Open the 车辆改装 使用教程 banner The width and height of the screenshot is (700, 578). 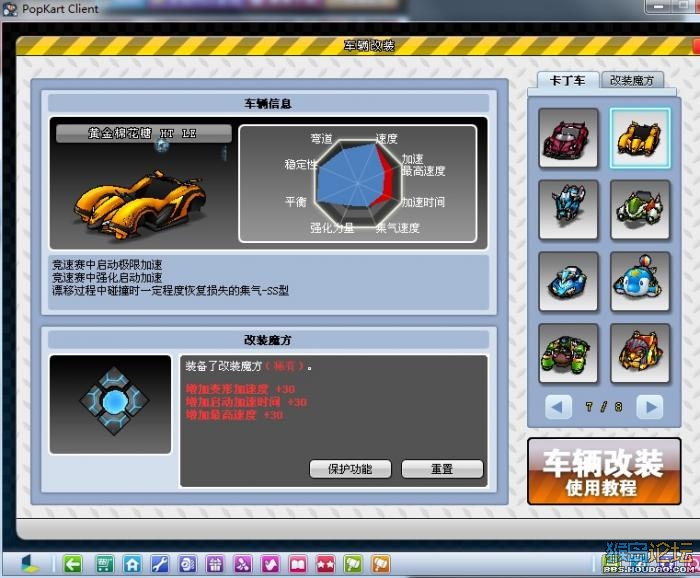pyautogui.click(x=604, y=471)
